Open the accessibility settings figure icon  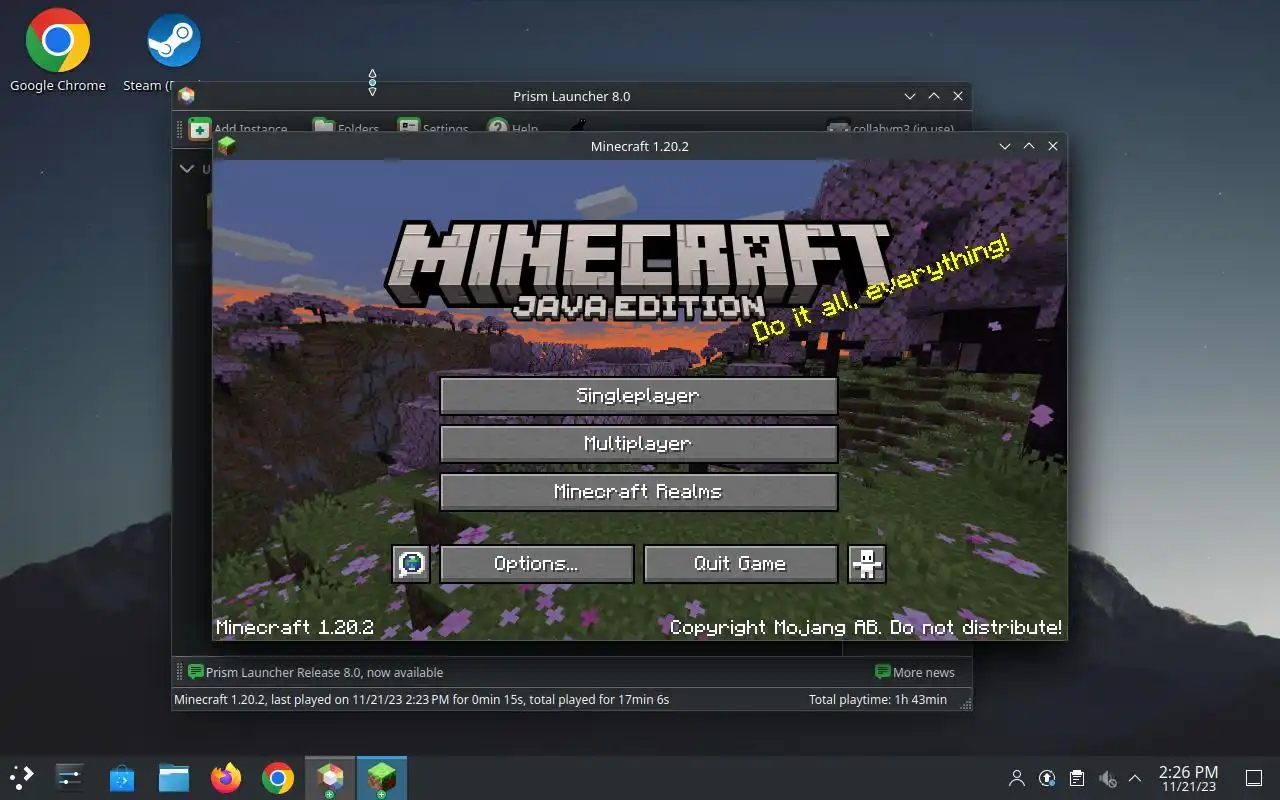(866, 563)
